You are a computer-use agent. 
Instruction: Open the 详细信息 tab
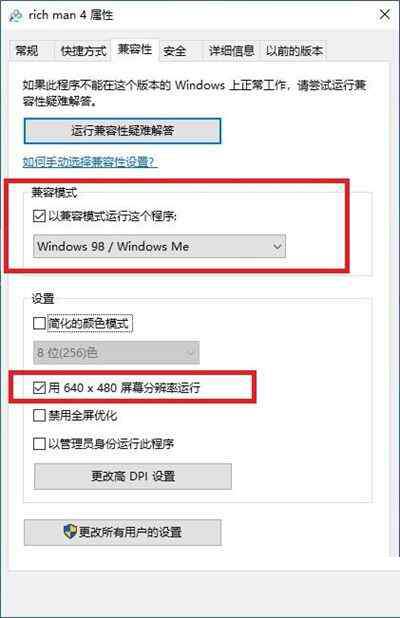click(x=231, y=51)
